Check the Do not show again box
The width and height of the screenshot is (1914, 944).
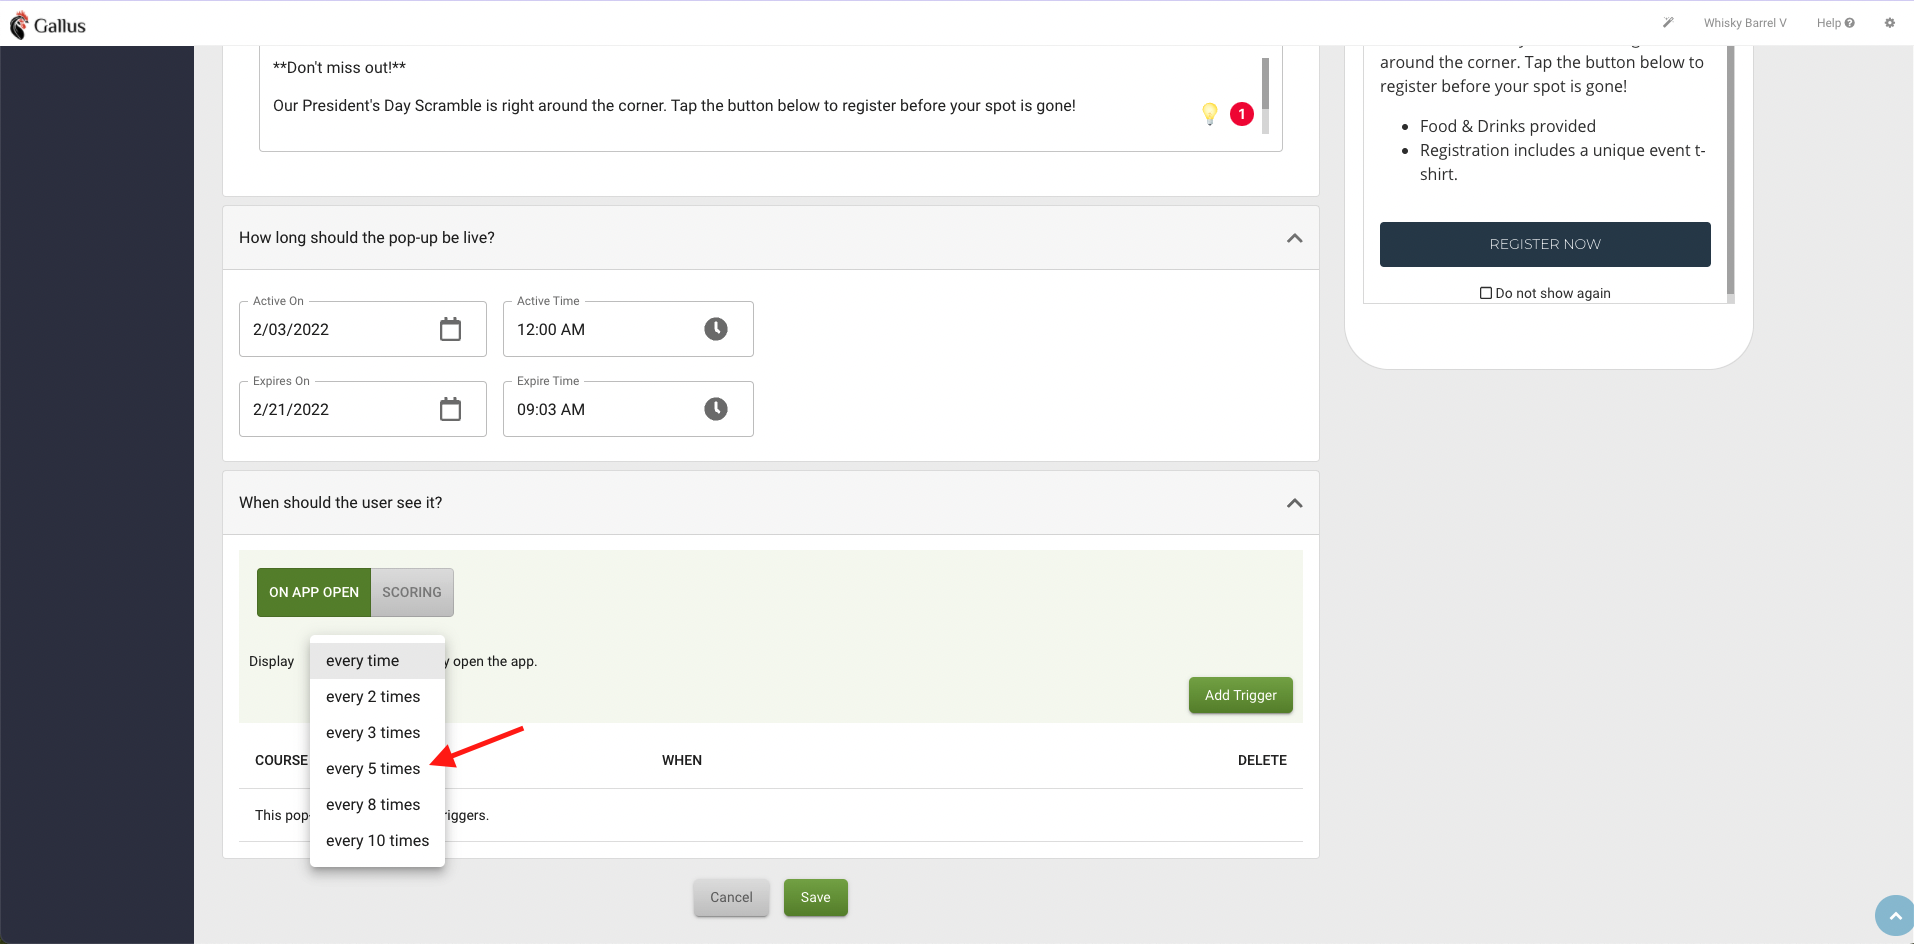point(1486,293)
